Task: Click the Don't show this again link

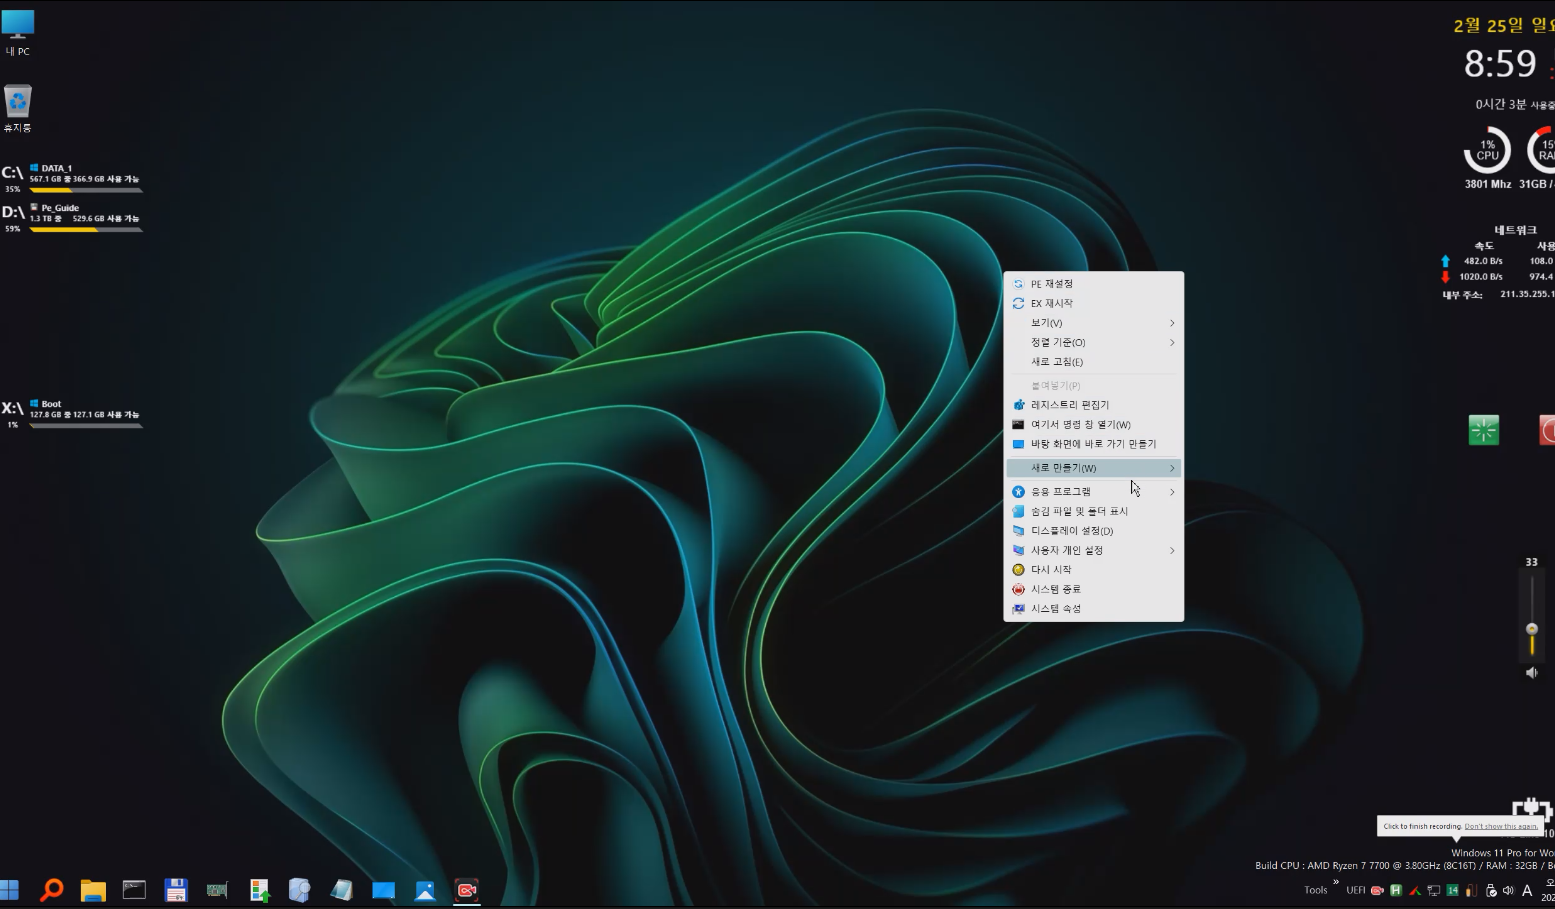Action: (x=1501, y=827)
